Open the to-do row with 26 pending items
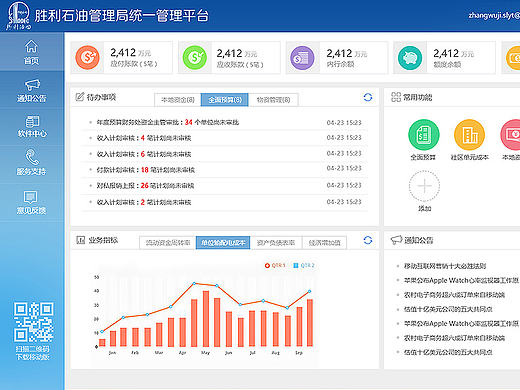This screenshot has width=520, height=390. click(x=225, y=185)
